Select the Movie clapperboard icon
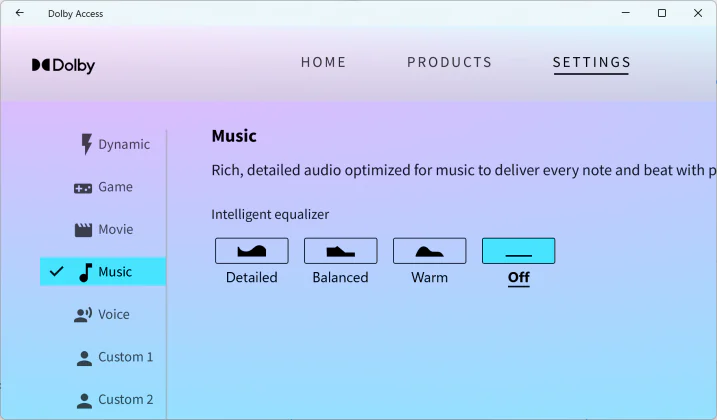Viewport: 717px width, 420px height. 83,230
